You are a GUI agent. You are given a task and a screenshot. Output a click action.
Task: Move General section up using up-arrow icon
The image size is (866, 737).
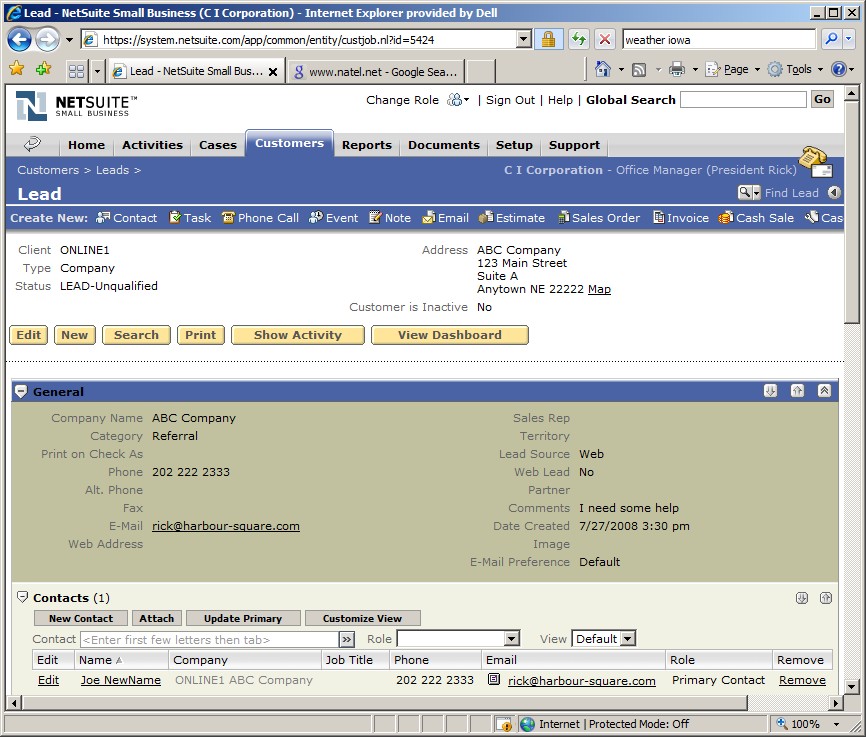pyautogui.click(x=797, y=391)
